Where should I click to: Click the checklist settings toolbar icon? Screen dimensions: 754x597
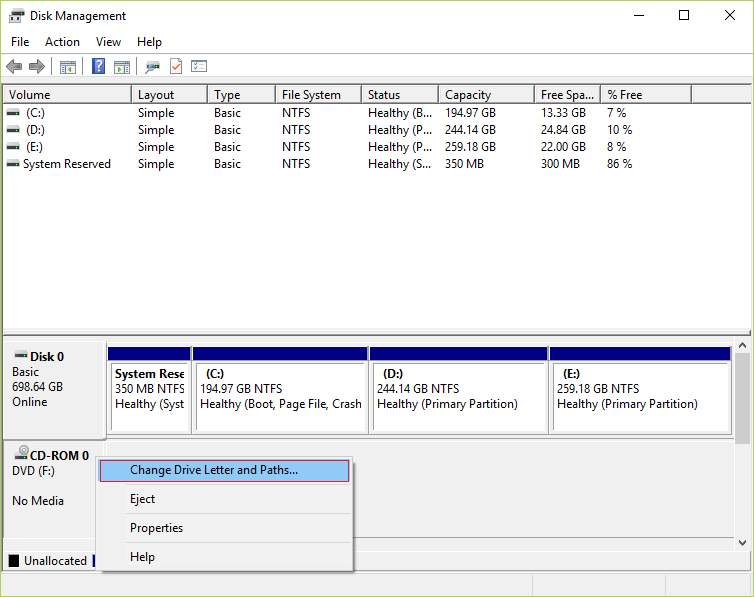point(199,67)
